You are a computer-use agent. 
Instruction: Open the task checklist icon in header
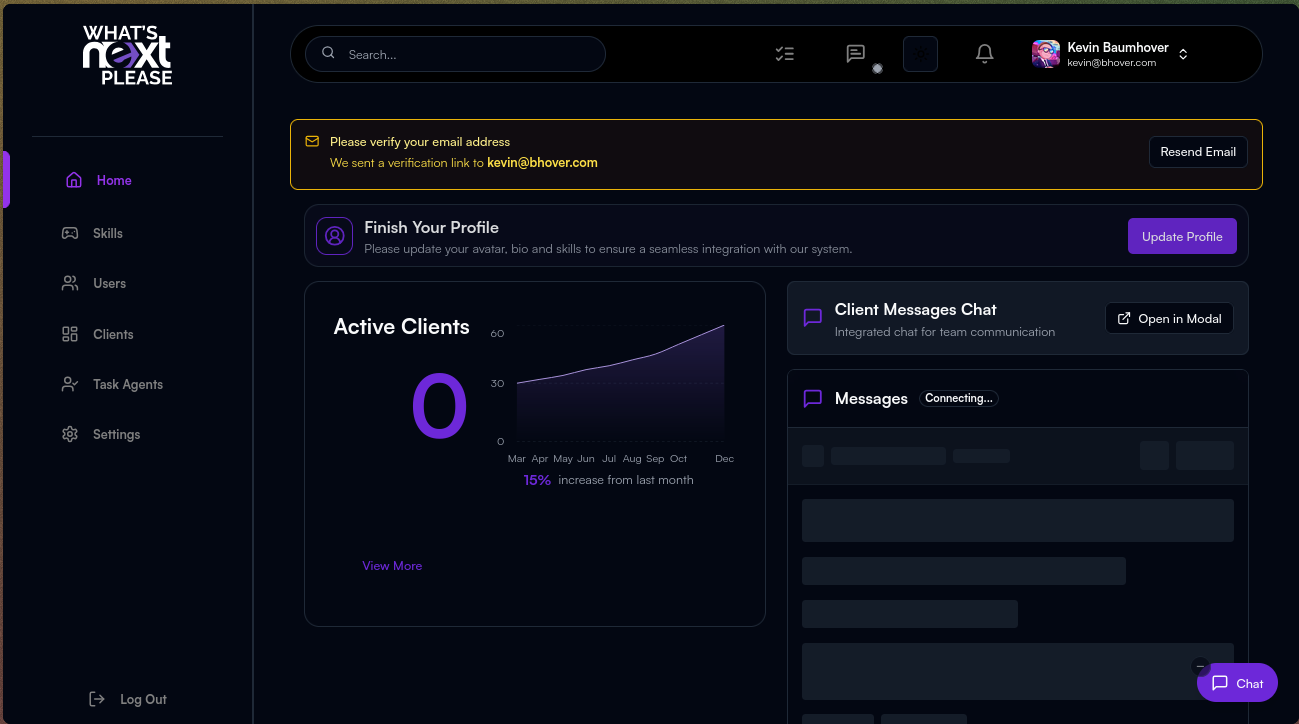785,54
